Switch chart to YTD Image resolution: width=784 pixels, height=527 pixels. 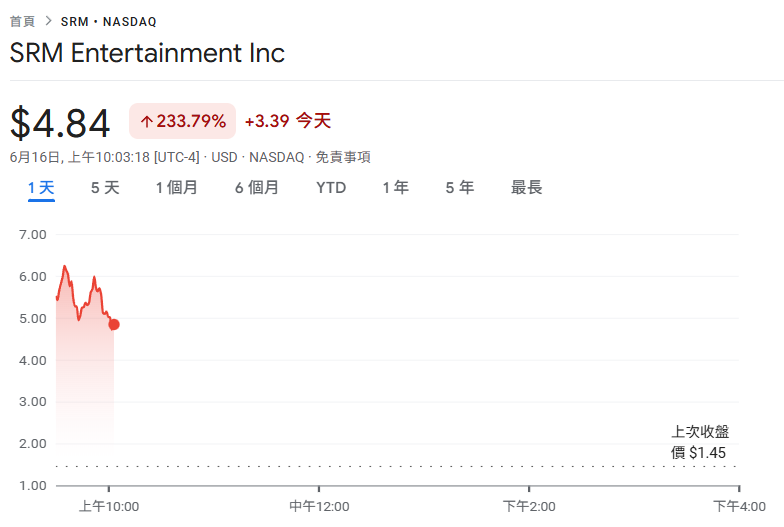pyautogui.click(x=331, y=188)
